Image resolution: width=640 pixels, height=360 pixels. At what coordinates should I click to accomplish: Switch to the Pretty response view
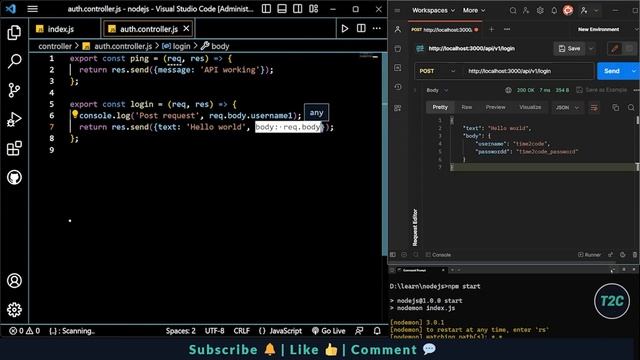pos(440,107)
